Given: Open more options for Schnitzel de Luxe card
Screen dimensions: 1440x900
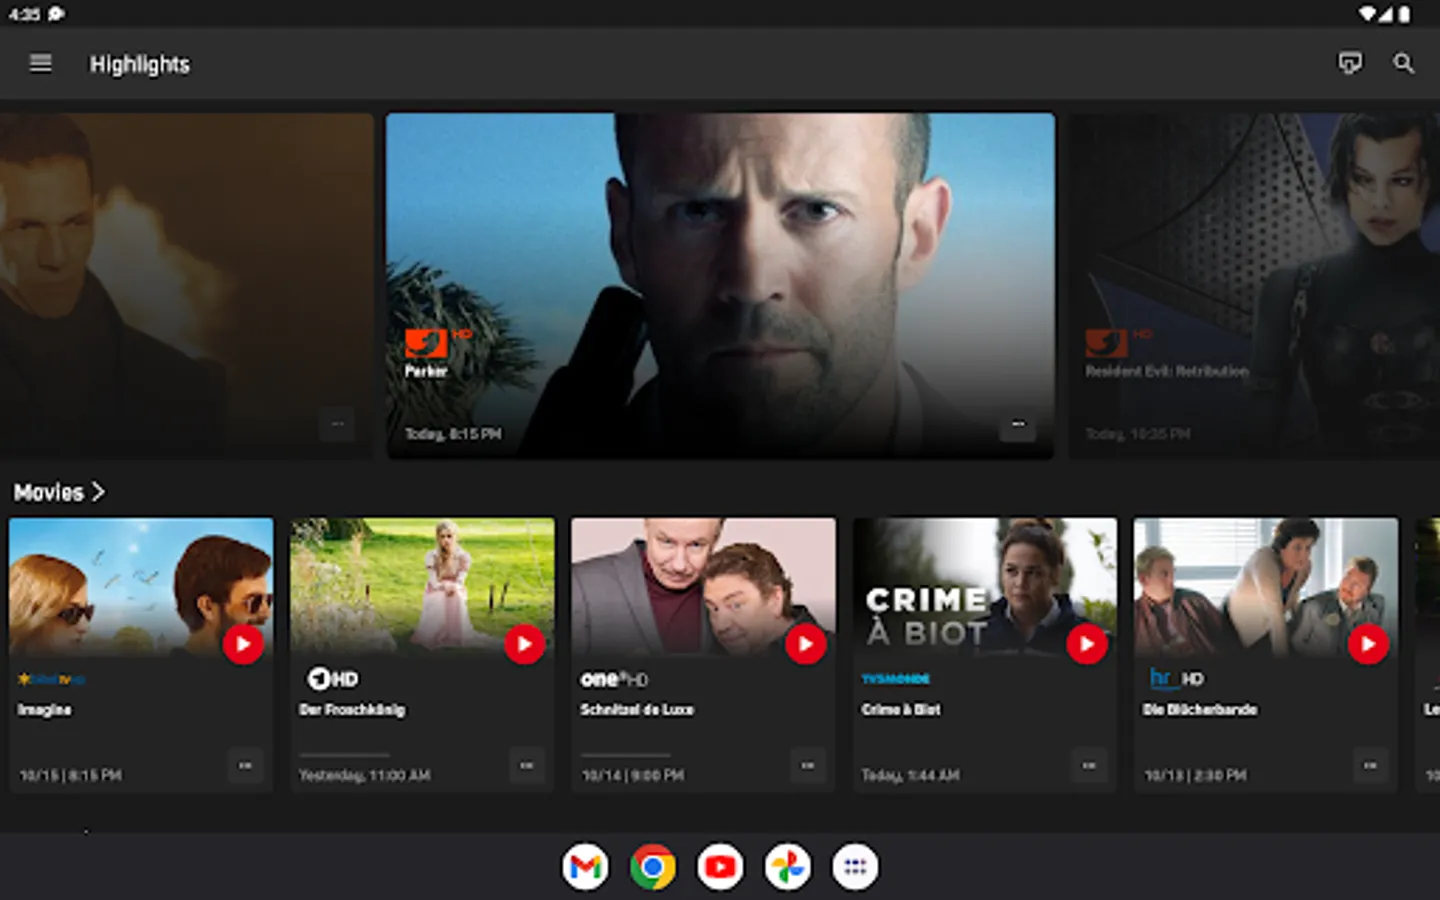Looking at the screenshot, I should click(x=808, y=766).
